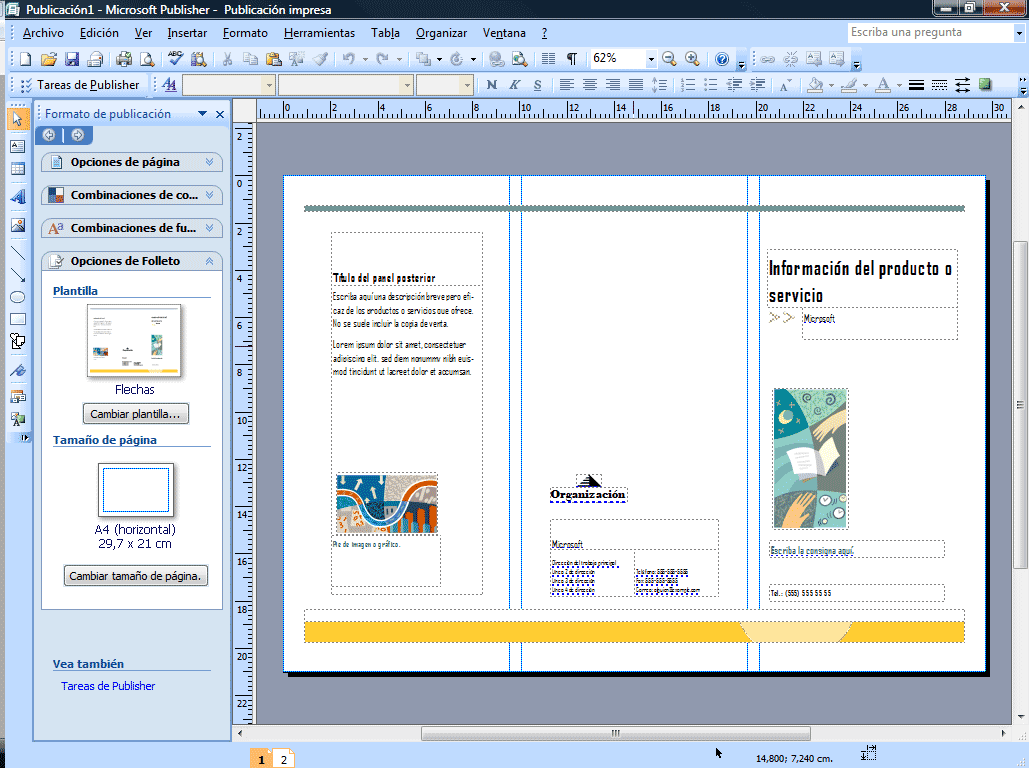Image resolution: width=1029 pixels, height=768 pixels.
Task: Select the WordArt tool
Action: pyautogui.click(x=18, y=196)
